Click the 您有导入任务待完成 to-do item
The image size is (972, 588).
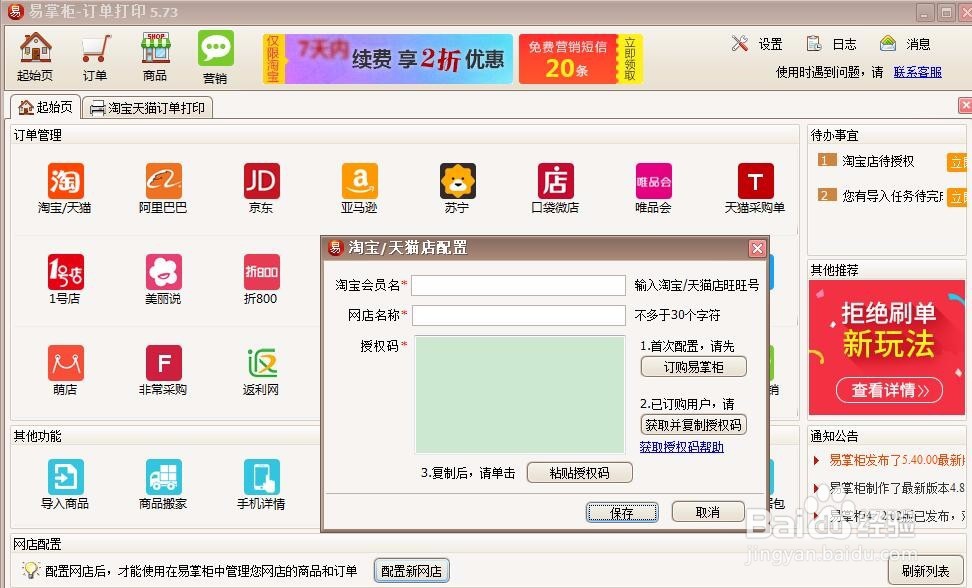point(892,196)
